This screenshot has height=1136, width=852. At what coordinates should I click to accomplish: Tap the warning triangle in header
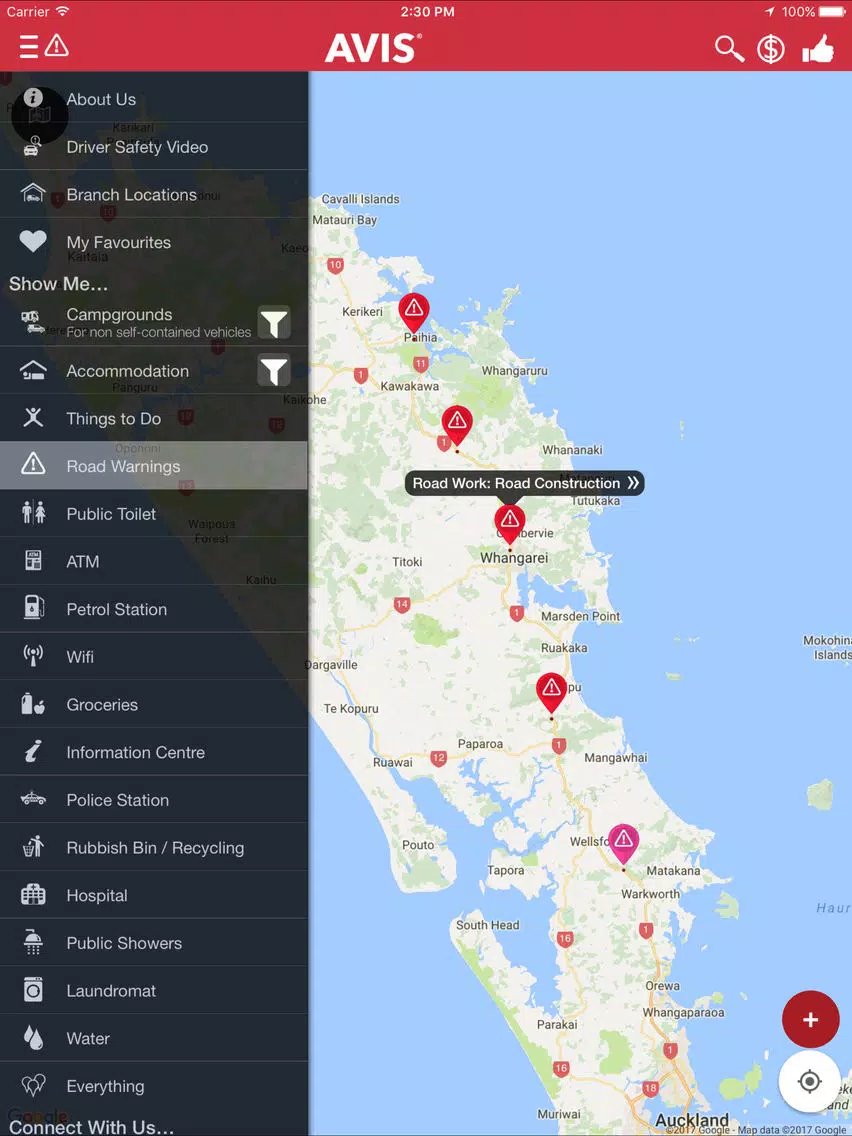(x=57, y=46)
